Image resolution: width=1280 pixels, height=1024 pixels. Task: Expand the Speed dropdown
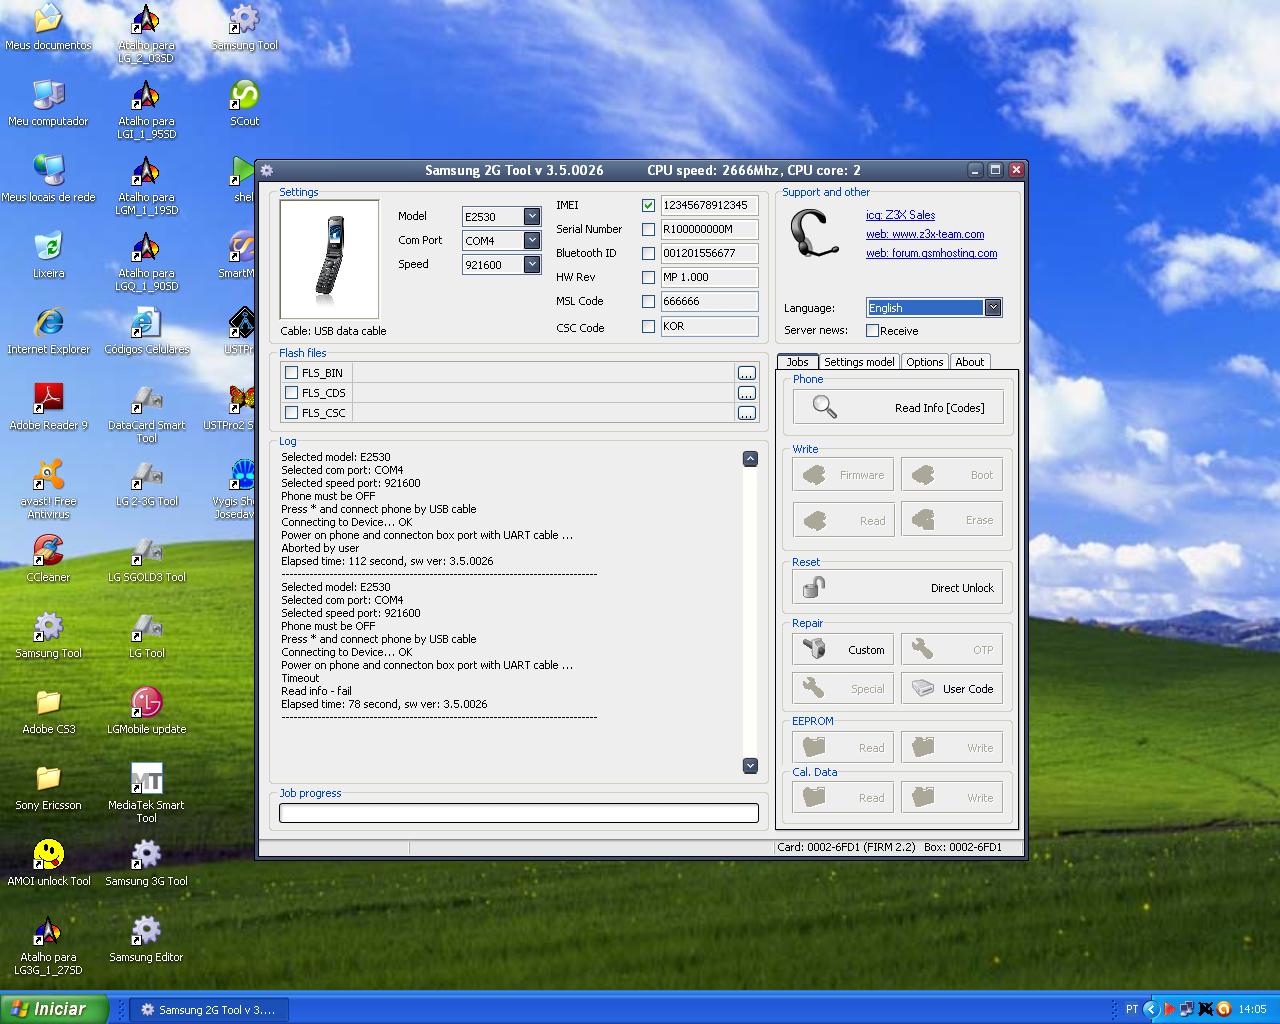pos(532,264)
